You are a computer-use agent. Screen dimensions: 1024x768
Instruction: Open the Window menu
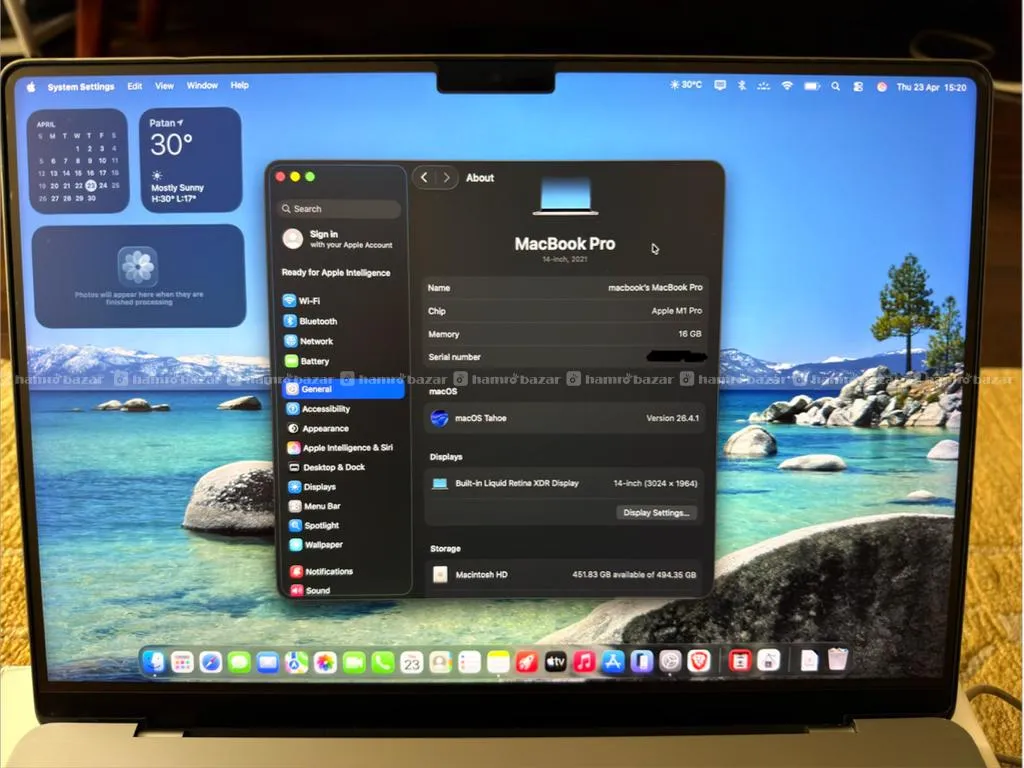tap(202, 86)
